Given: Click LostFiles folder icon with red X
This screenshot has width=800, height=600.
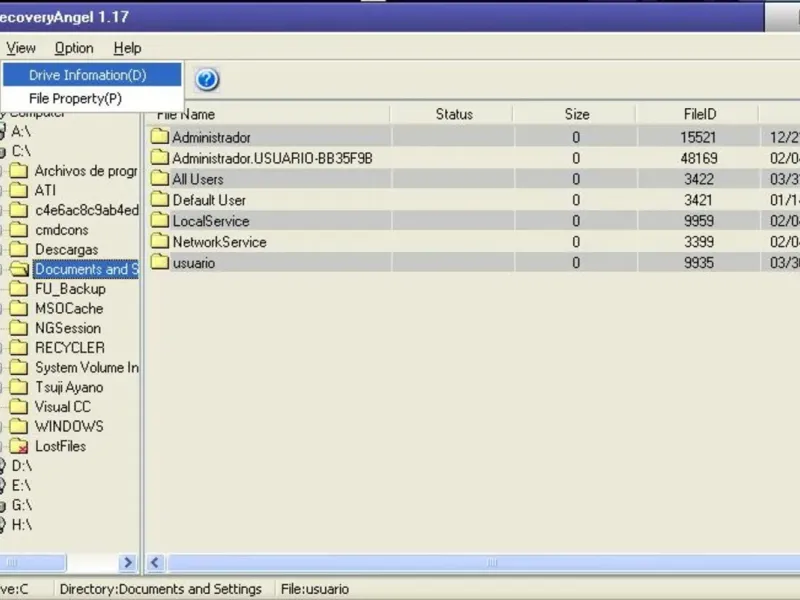Looking at the screenshot, I should pos(19,446).
